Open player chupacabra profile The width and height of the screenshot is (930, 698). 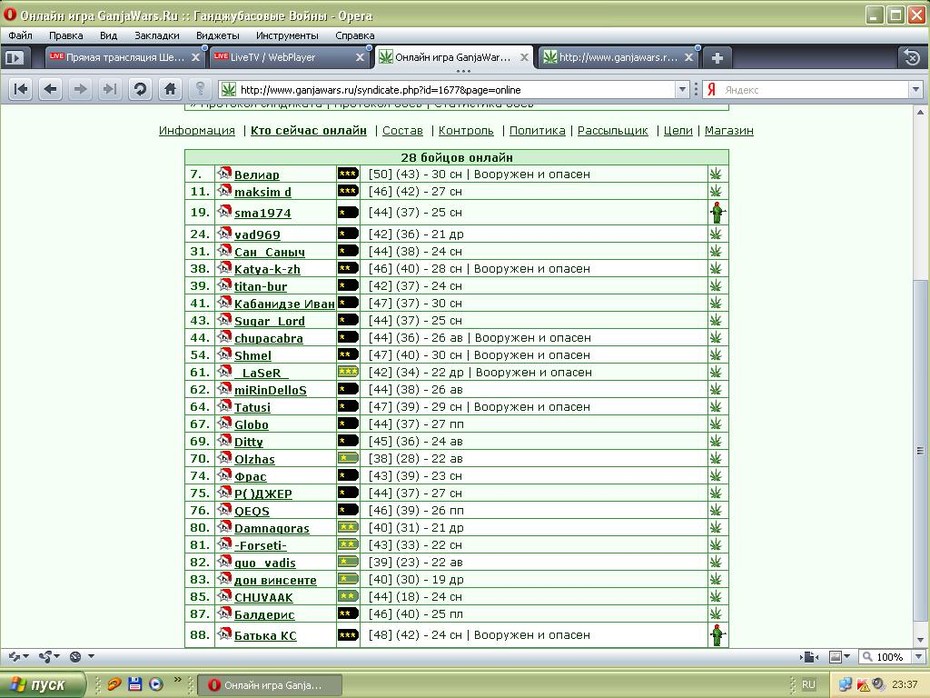(269, 338)
